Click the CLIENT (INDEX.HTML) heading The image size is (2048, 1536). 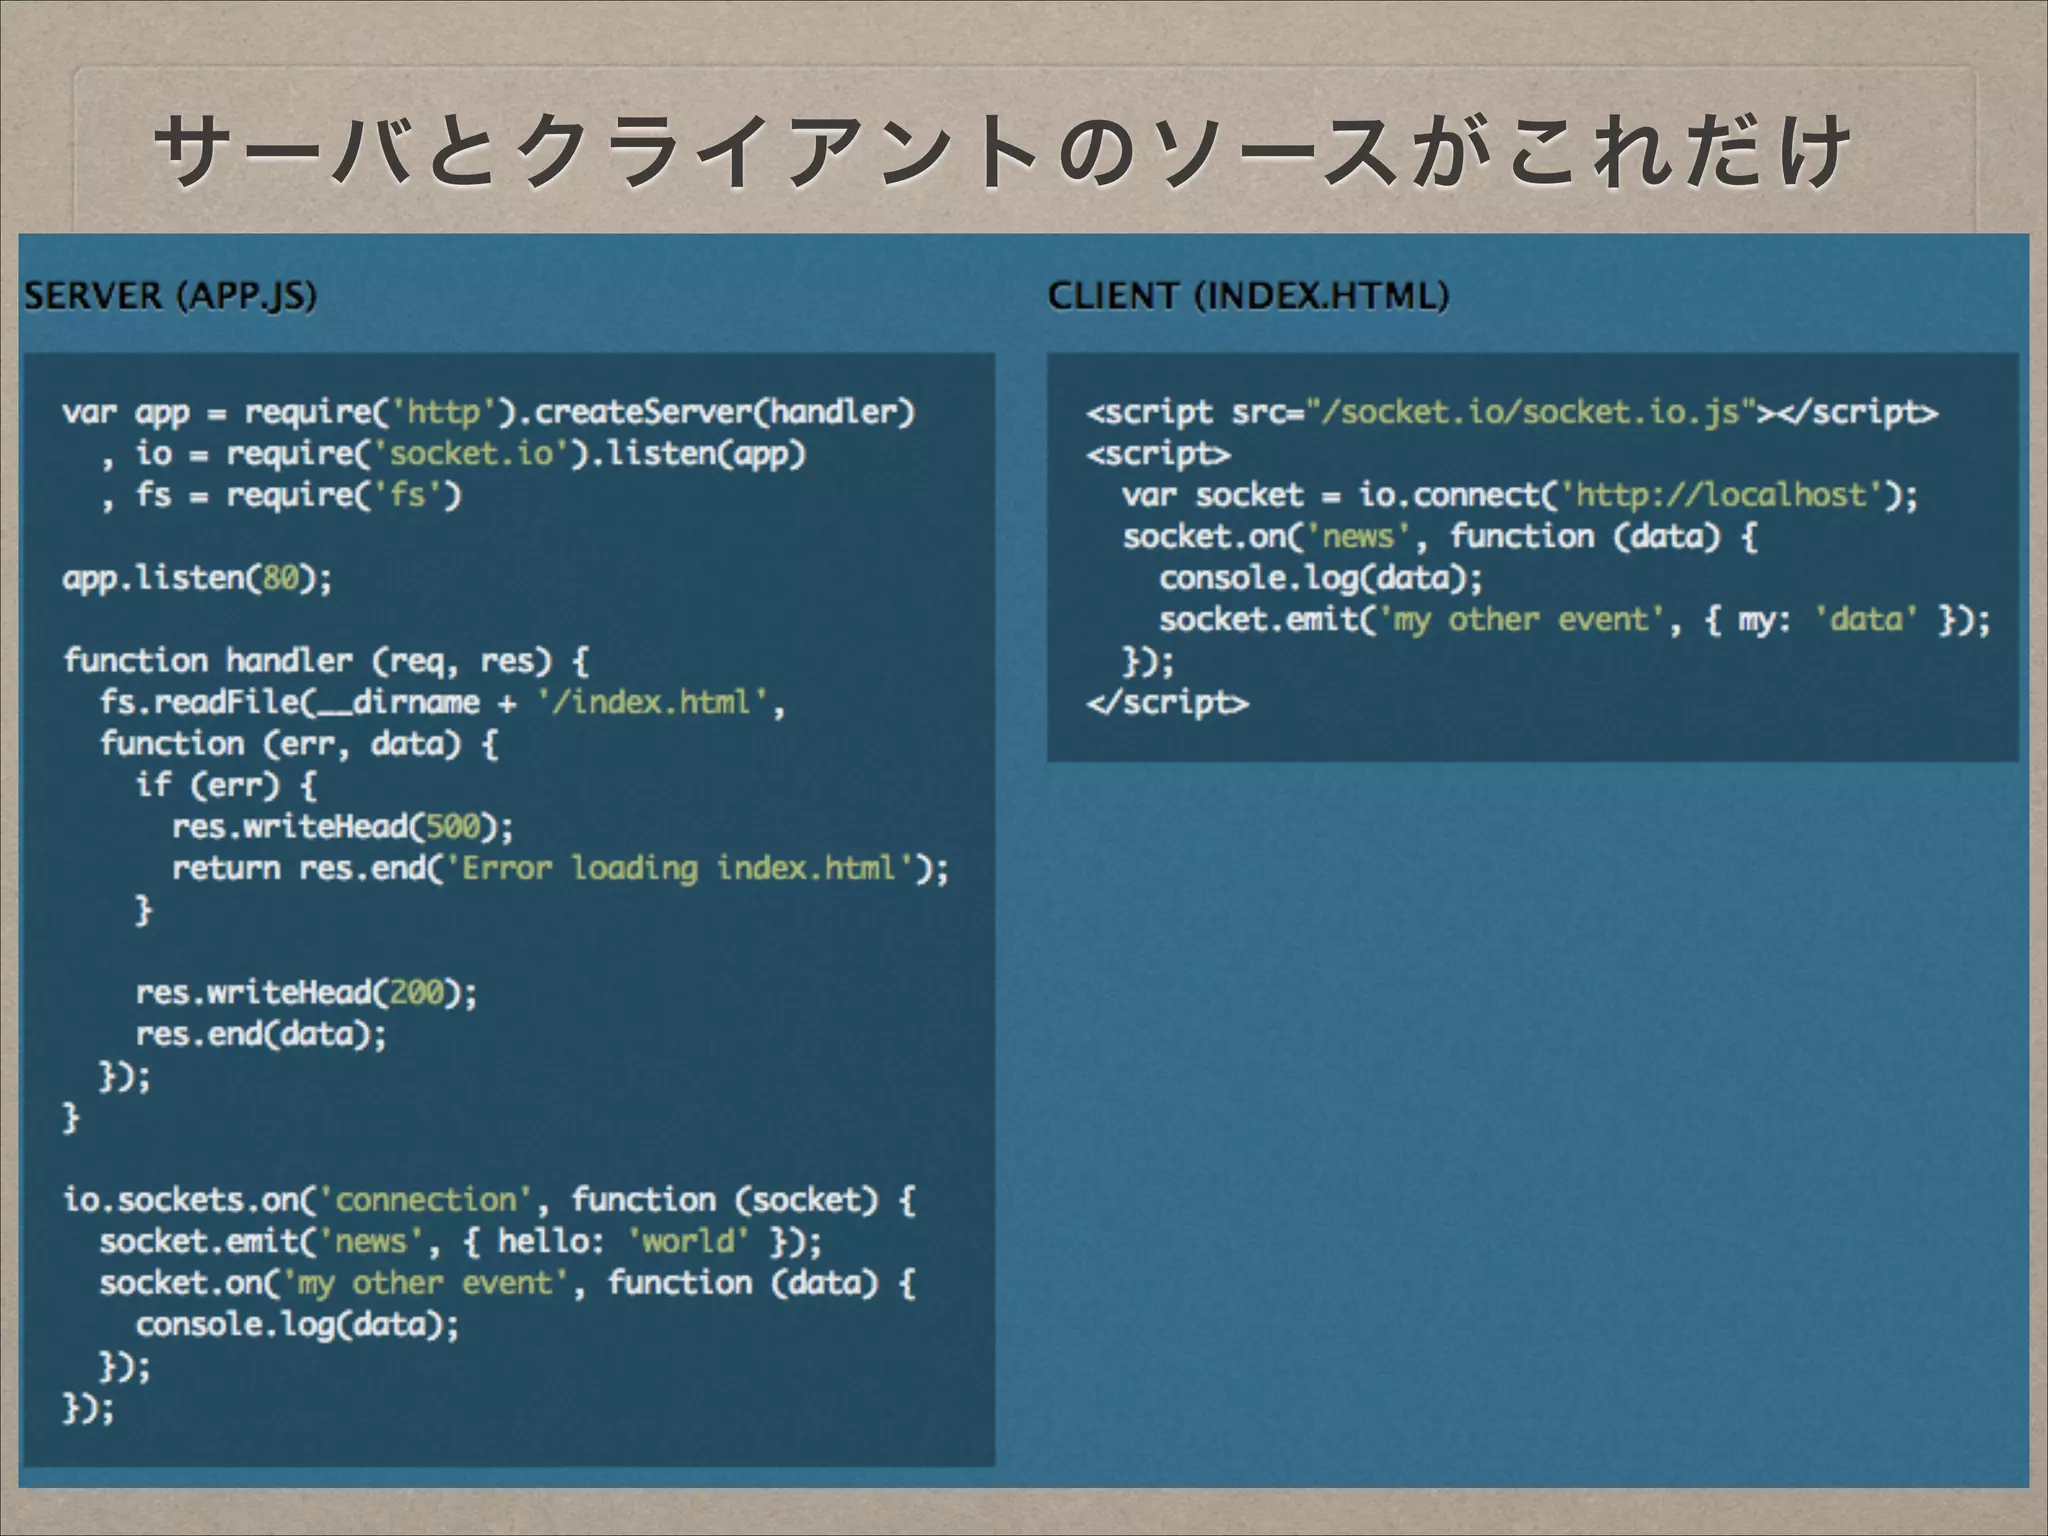pos(1248,296)
